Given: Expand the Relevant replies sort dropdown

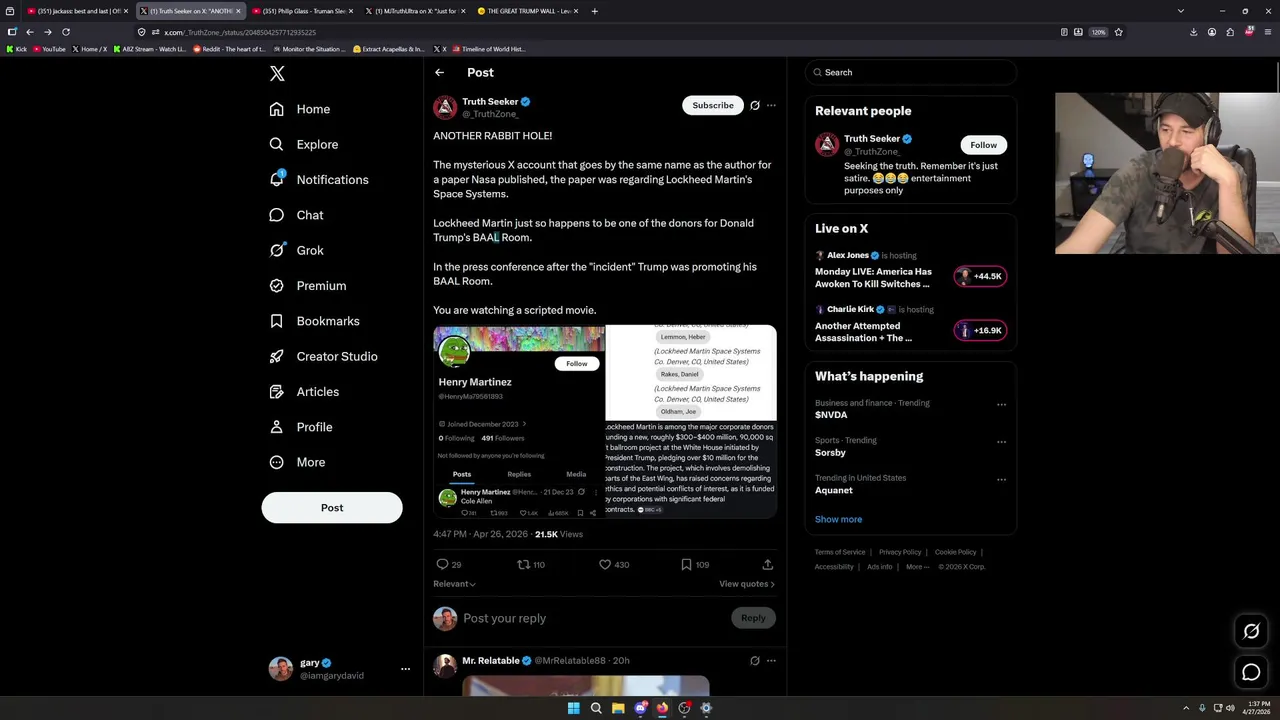Looking at the screenshot, I should tap(454, 584).
